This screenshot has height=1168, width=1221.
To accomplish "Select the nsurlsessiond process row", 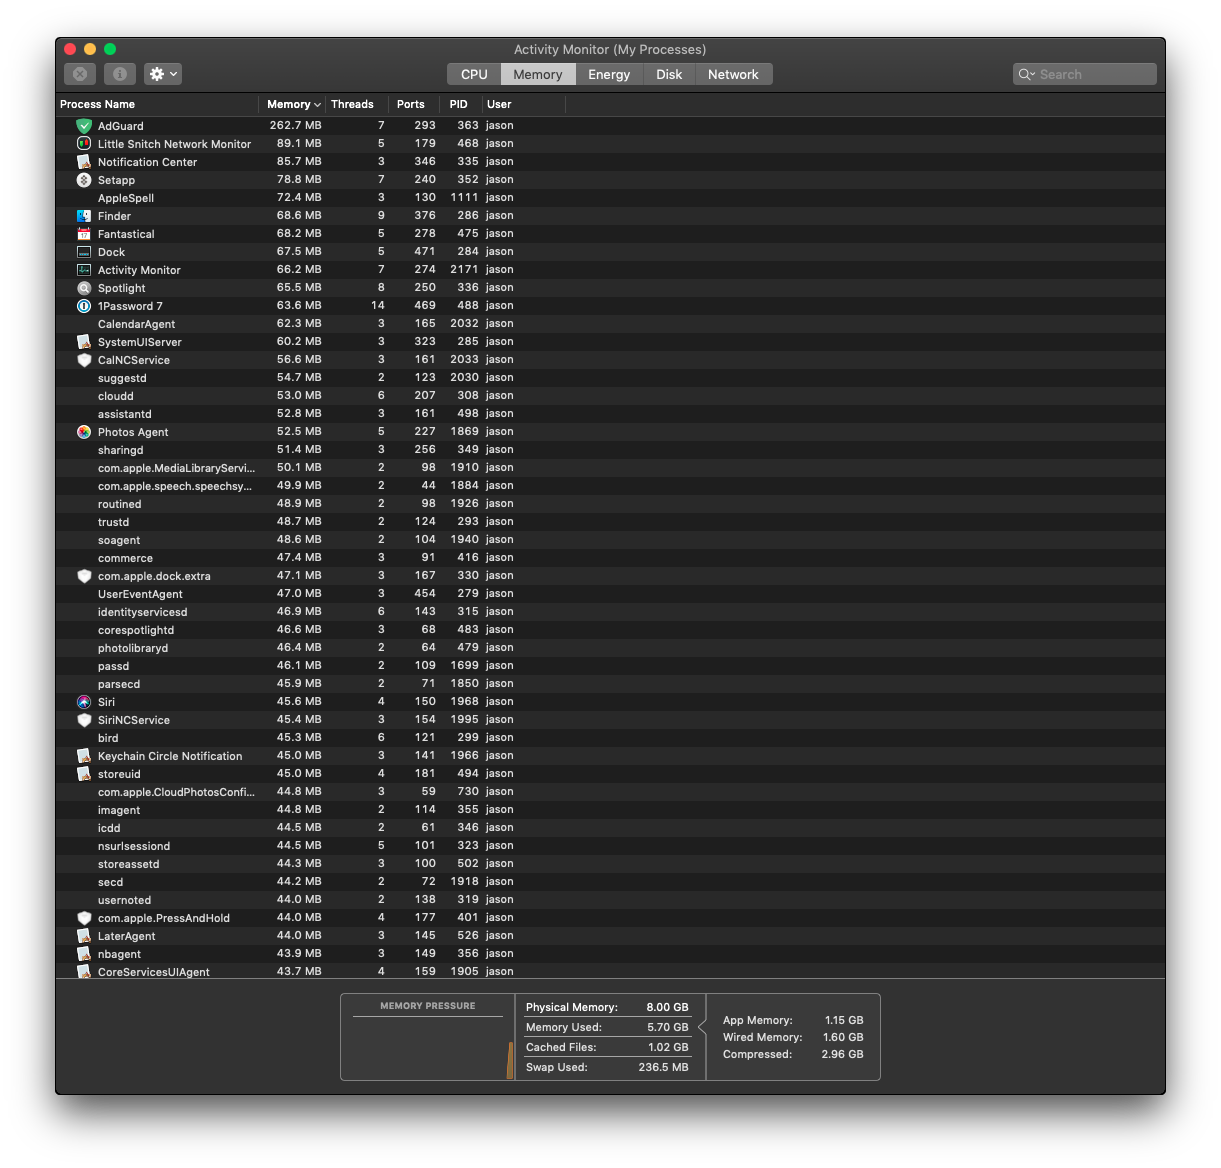I will tap(610, 846).
